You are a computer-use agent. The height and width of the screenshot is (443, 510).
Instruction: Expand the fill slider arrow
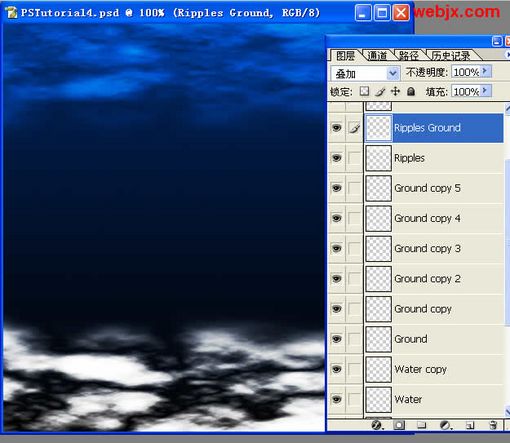point(485,91)
